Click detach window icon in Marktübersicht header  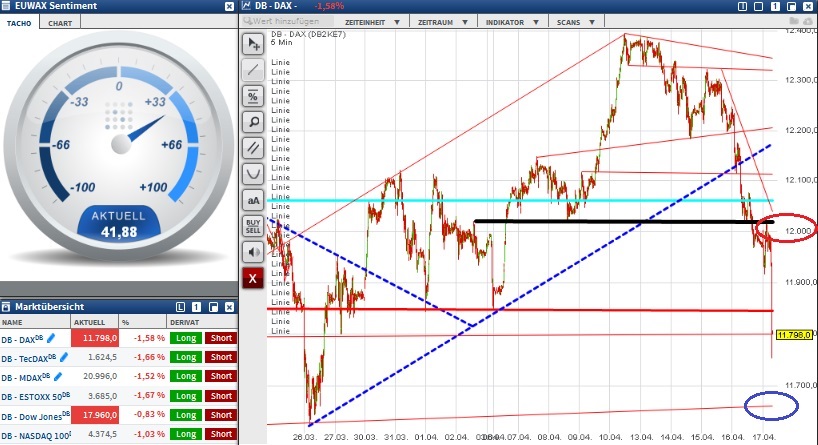point(213,307)
